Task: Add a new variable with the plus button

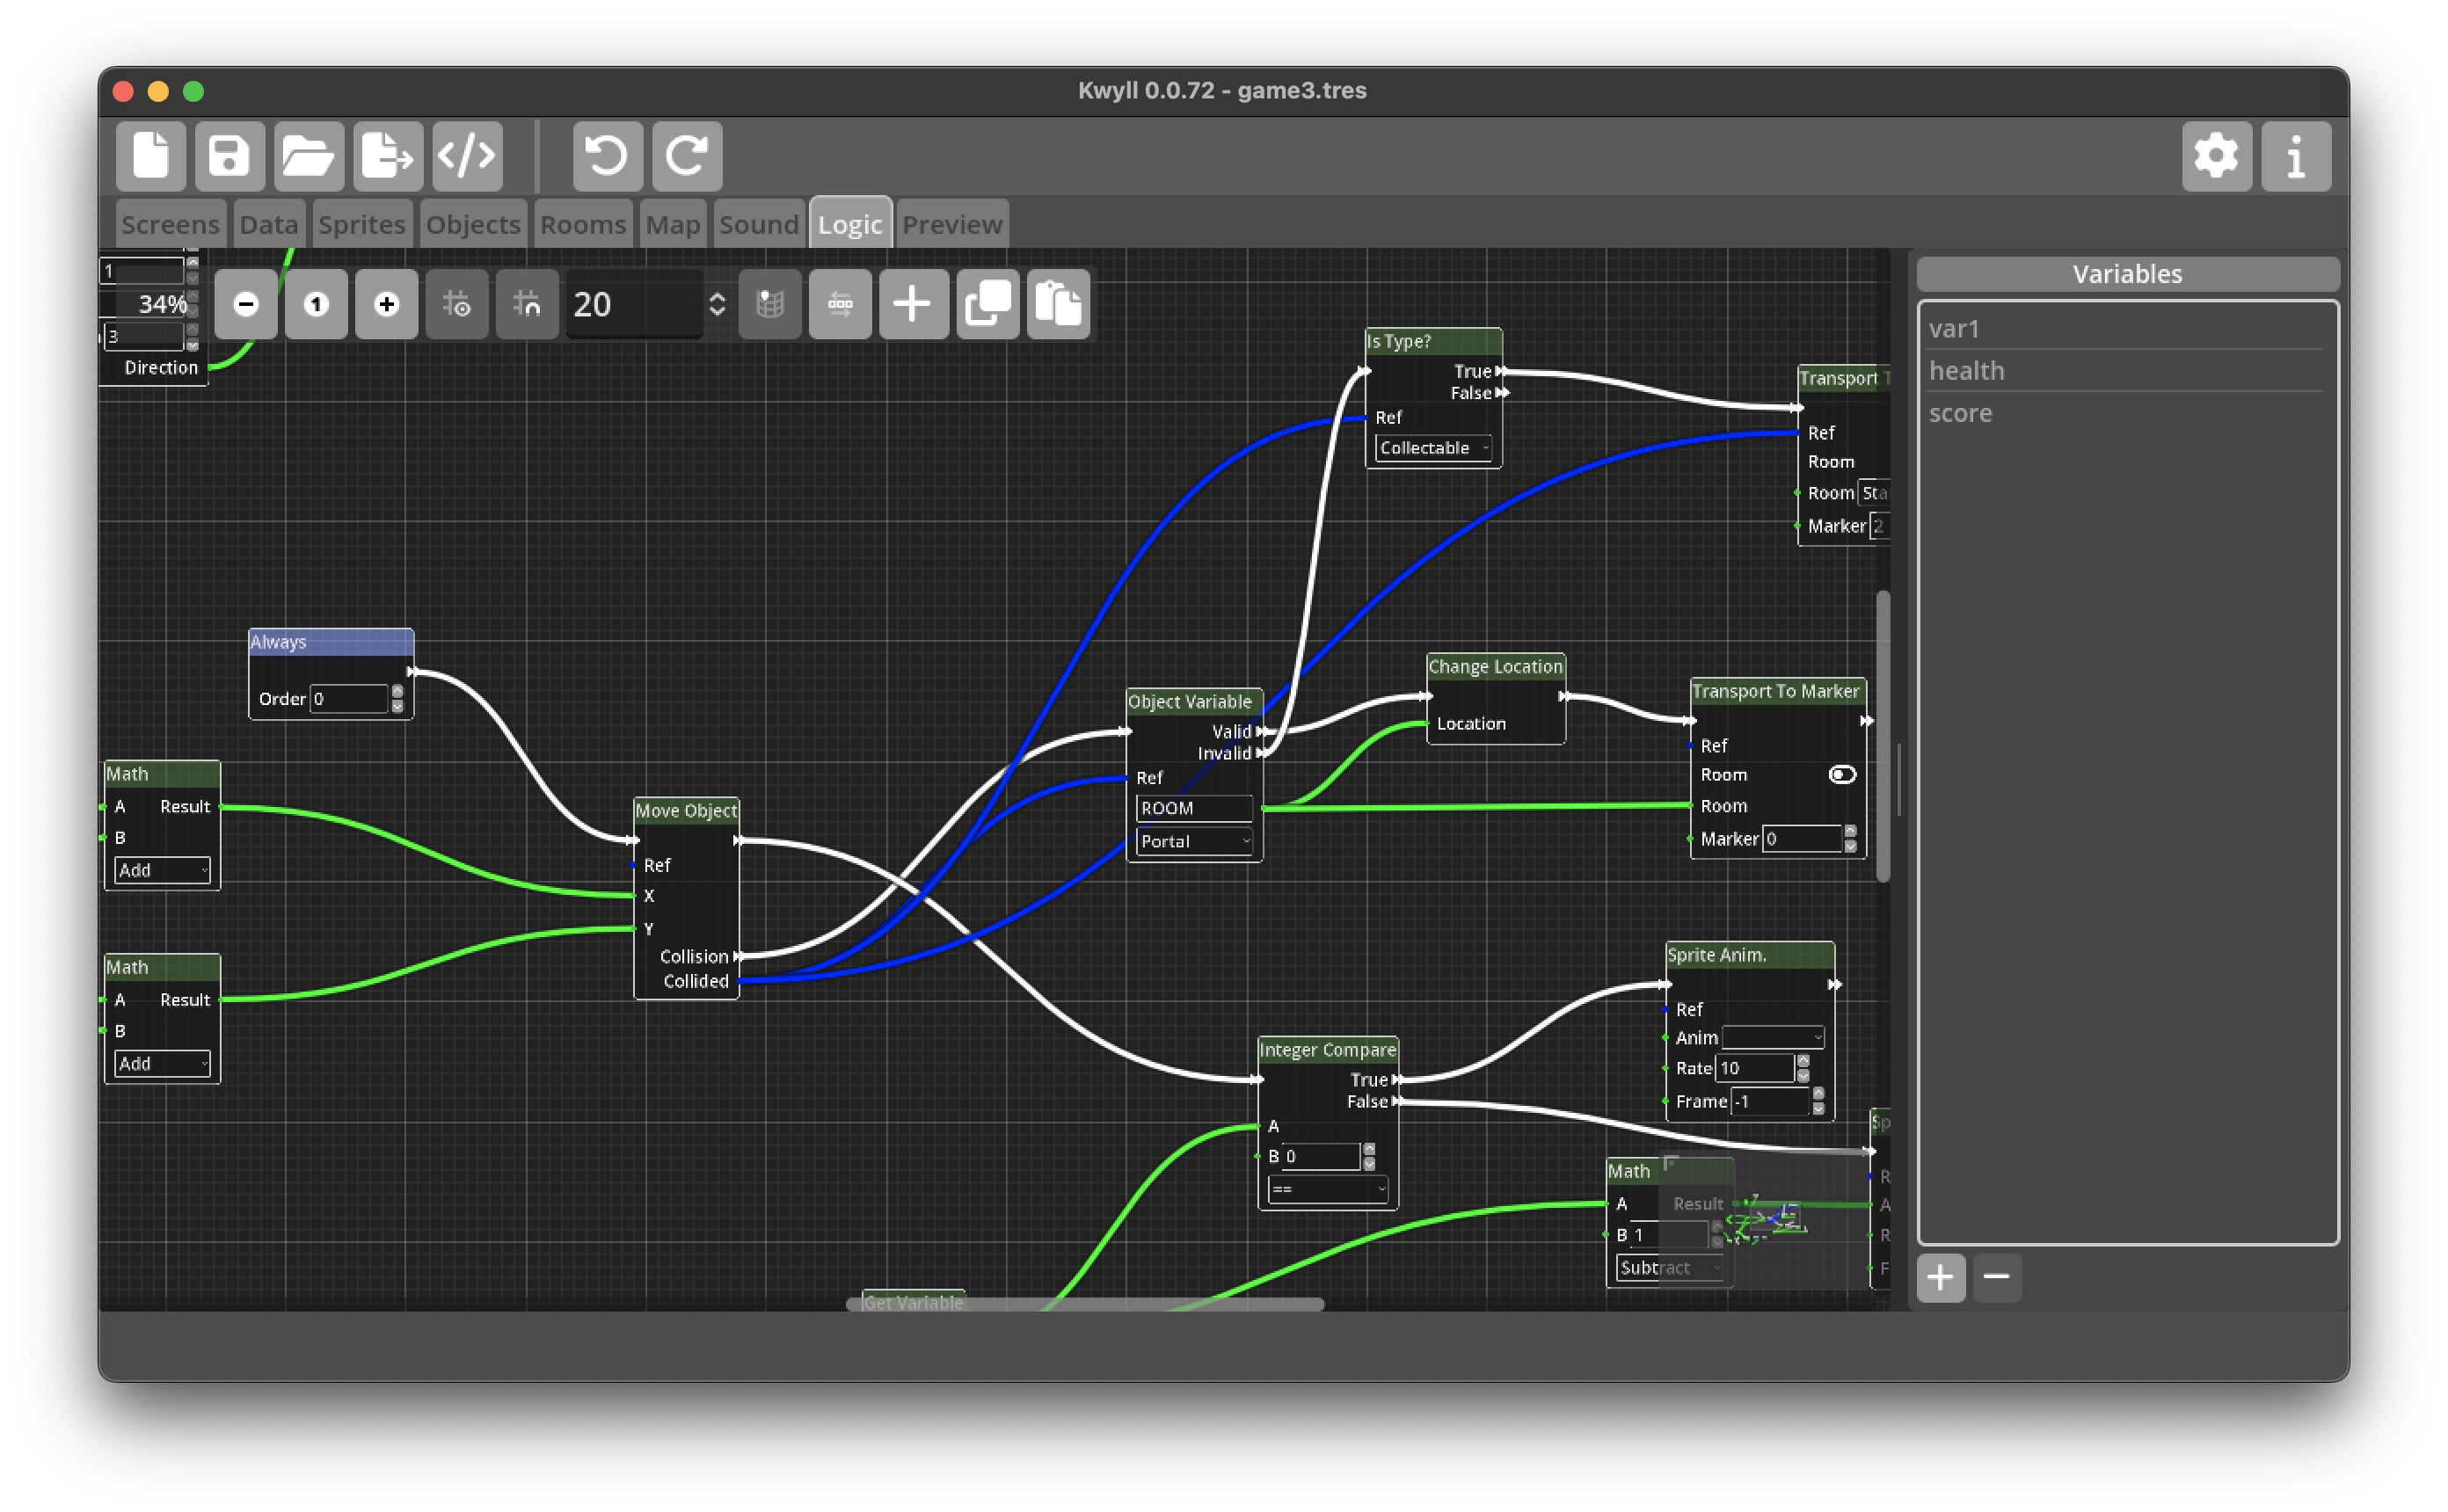Action: 1940,1277
